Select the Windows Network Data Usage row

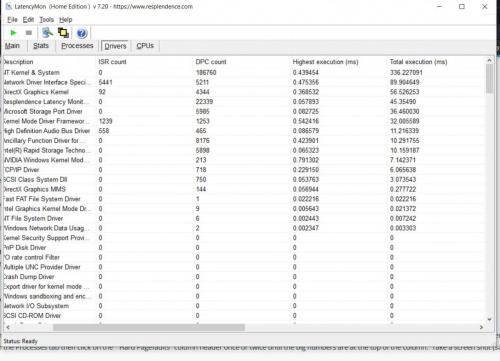click(244, 228)
